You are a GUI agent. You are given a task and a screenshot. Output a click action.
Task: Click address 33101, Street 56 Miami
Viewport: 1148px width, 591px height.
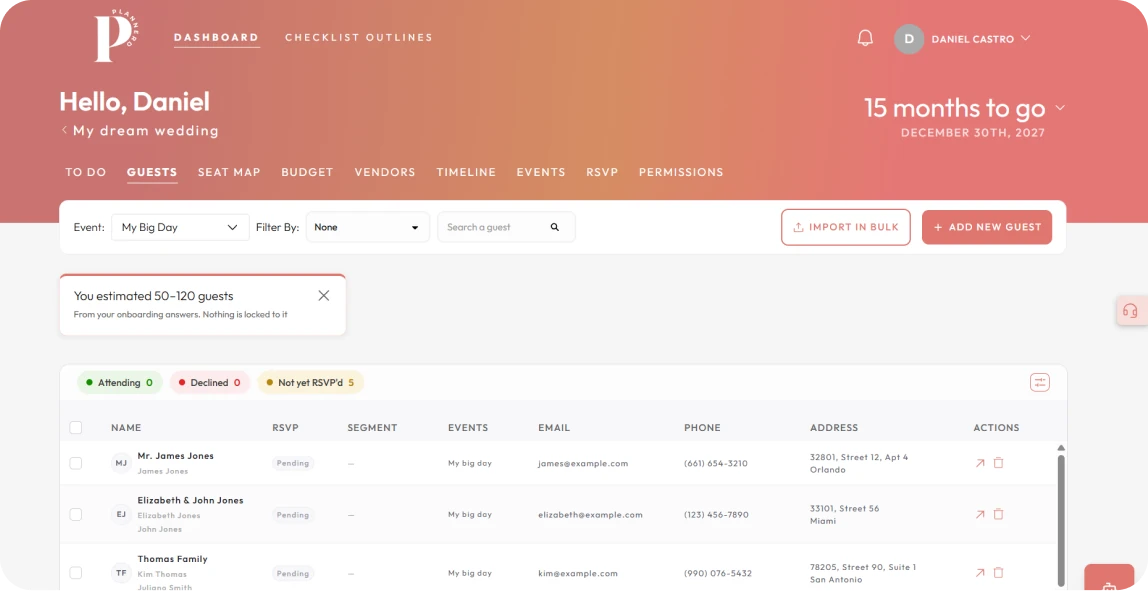[x=844, y=514]
